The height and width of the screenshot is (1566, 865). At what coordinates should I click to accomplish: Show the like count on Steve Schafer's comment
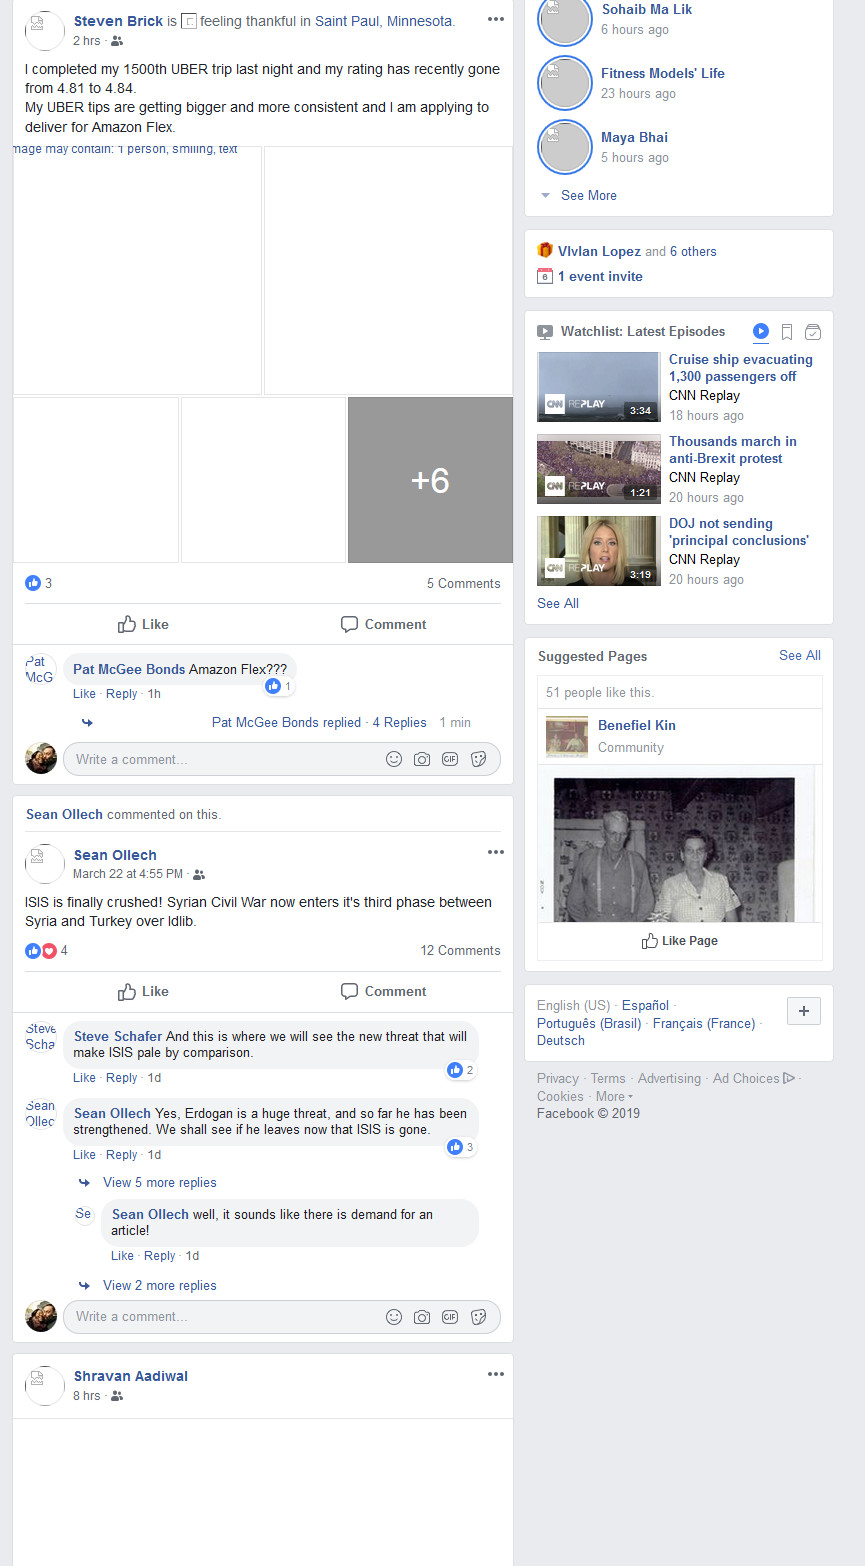pos(461,1070)
